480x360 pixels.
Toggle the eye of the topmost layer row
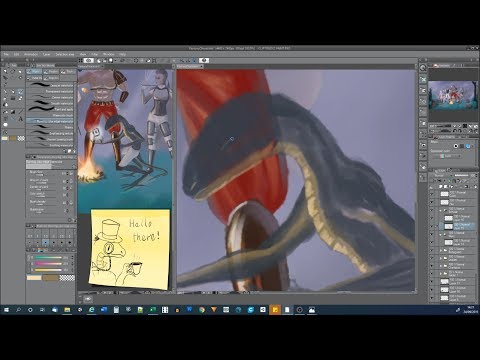(432, 194)
